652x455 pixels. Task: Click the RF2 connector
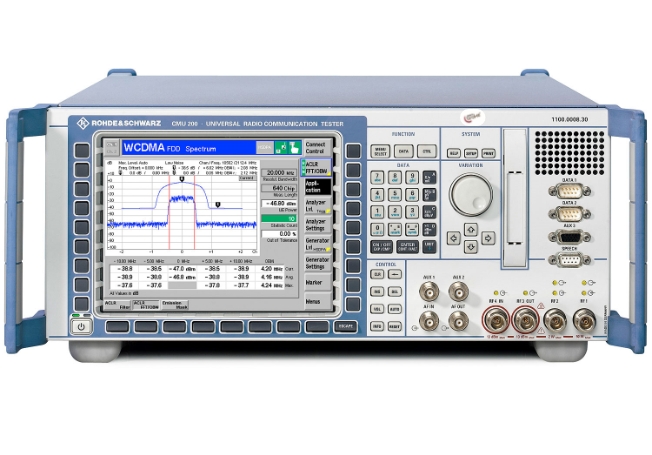[555, 320]
